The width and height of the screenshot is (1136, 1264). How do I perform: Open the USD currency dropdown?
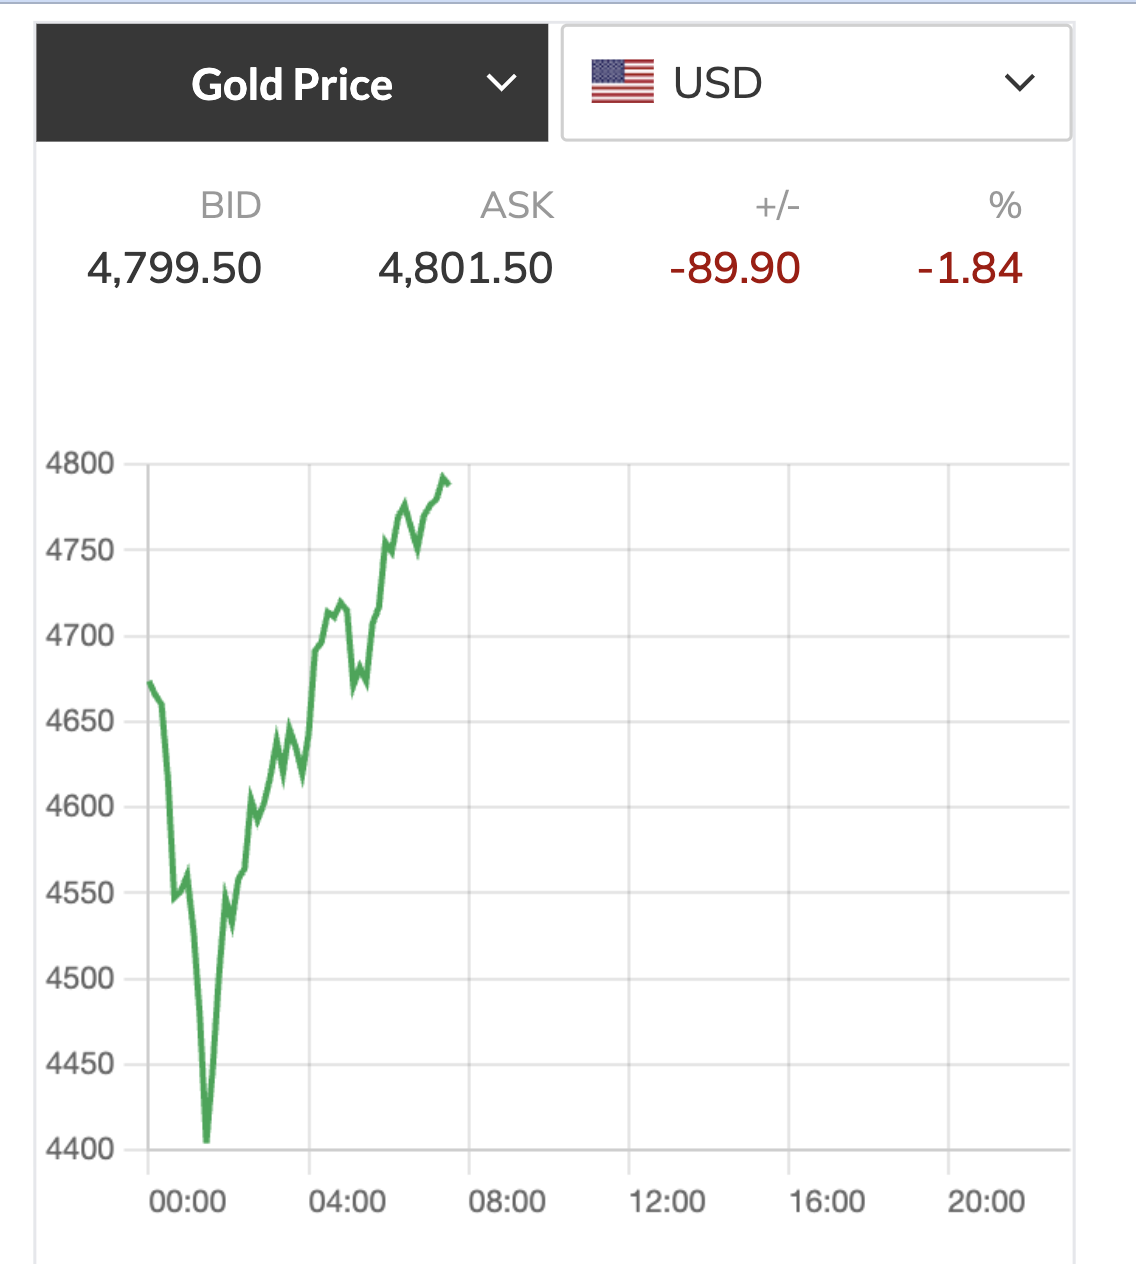coord(816,83)
